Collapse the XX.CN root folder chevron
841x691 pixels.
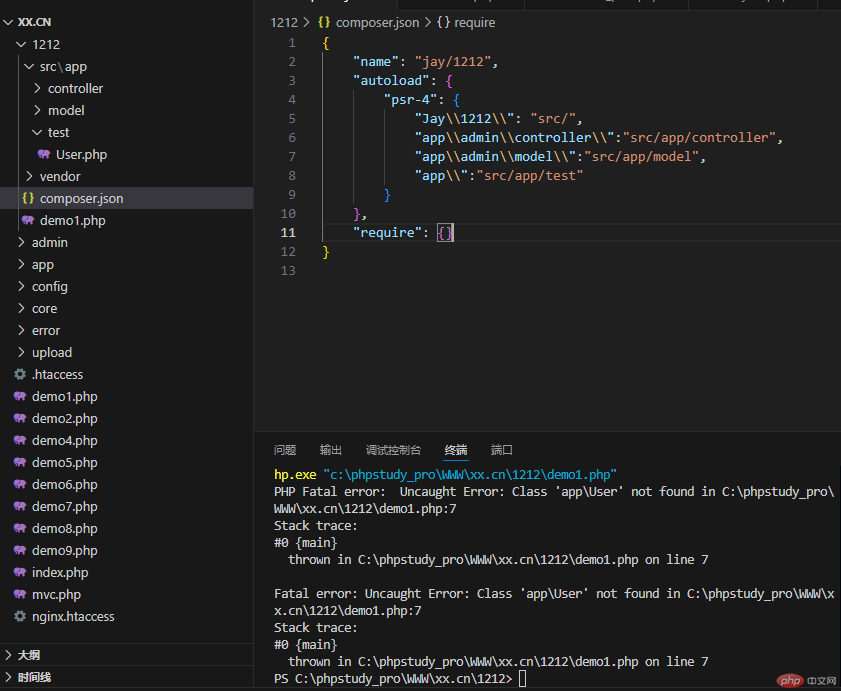(x=8, y=22)
